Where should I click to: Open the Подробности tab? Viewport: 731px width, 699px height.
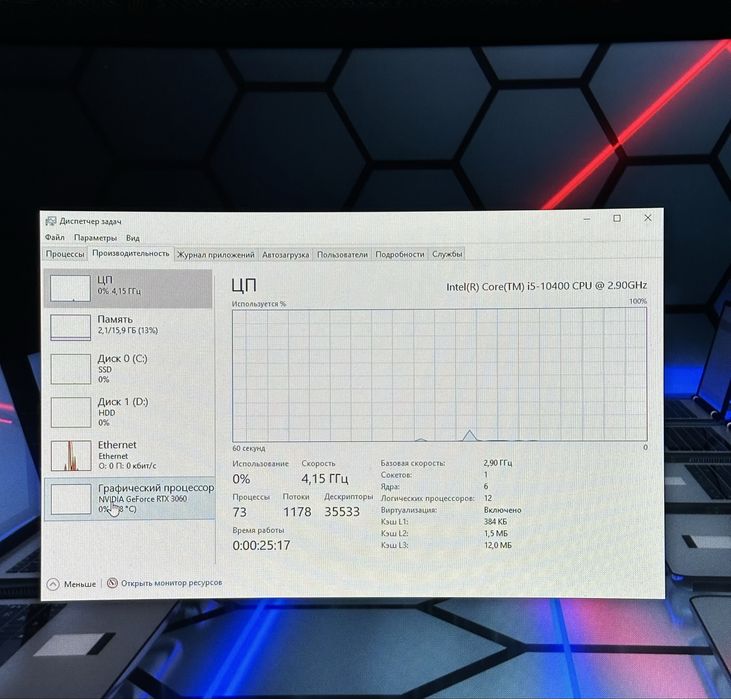[x=400, y=254]
